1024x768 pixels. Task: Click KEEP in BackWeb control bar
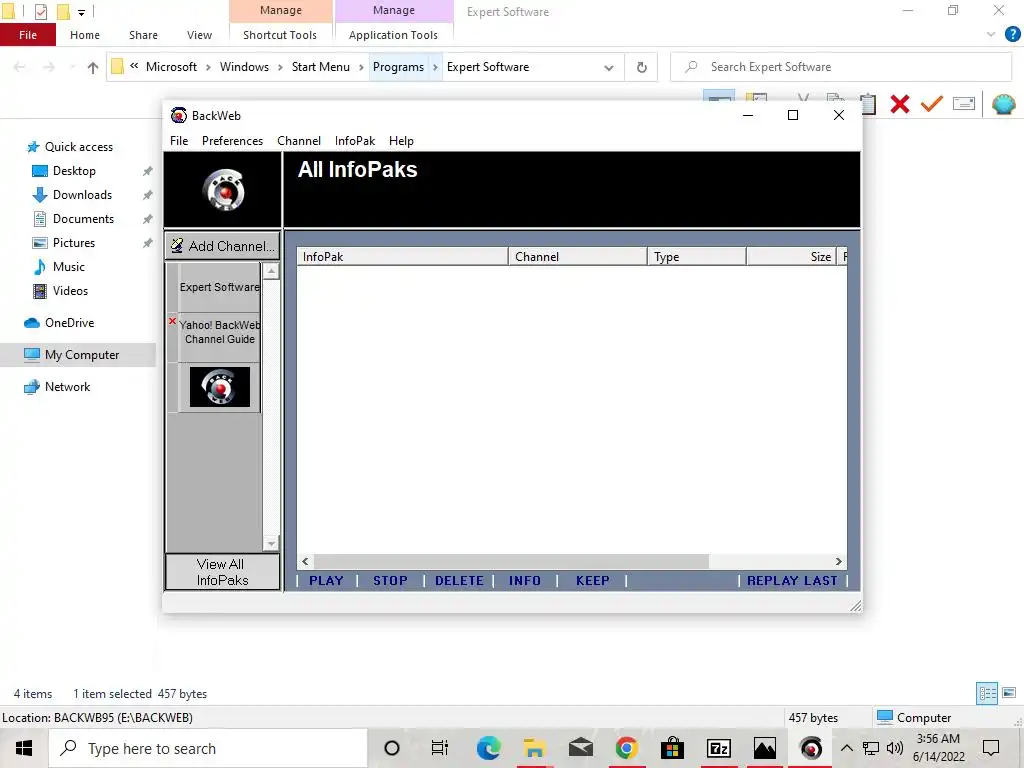point(592,581)
